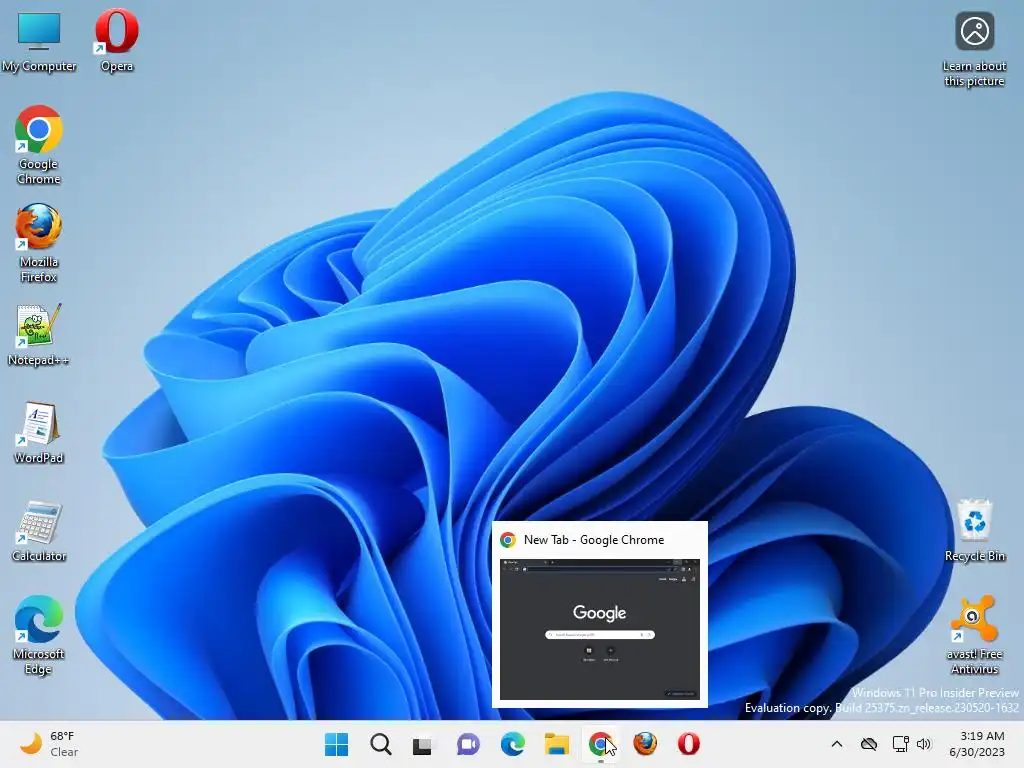Open the Chat app on the taskbar

(x=468, y=744)
